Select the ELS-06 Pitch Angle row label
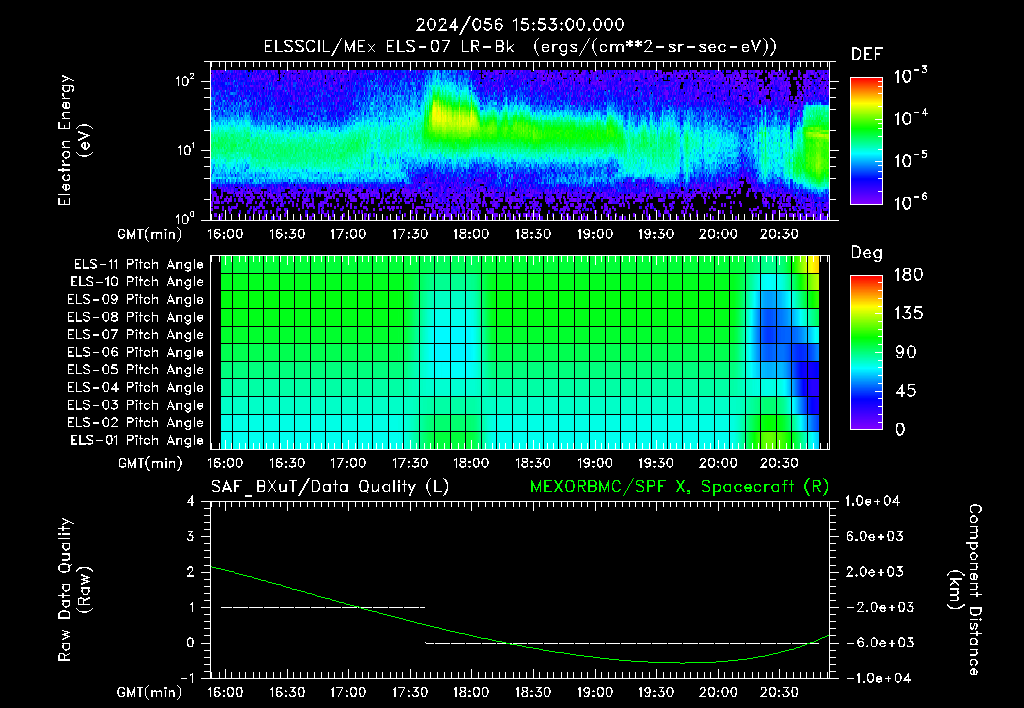This screenshot has width=1024, height=708. [136, 353]
